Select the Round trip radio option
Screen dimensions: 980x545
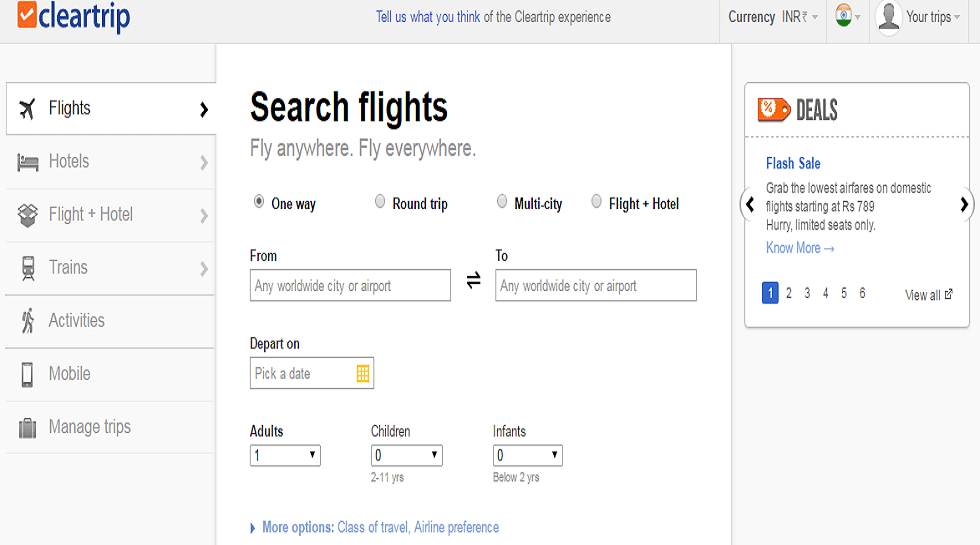click(380, 202)
